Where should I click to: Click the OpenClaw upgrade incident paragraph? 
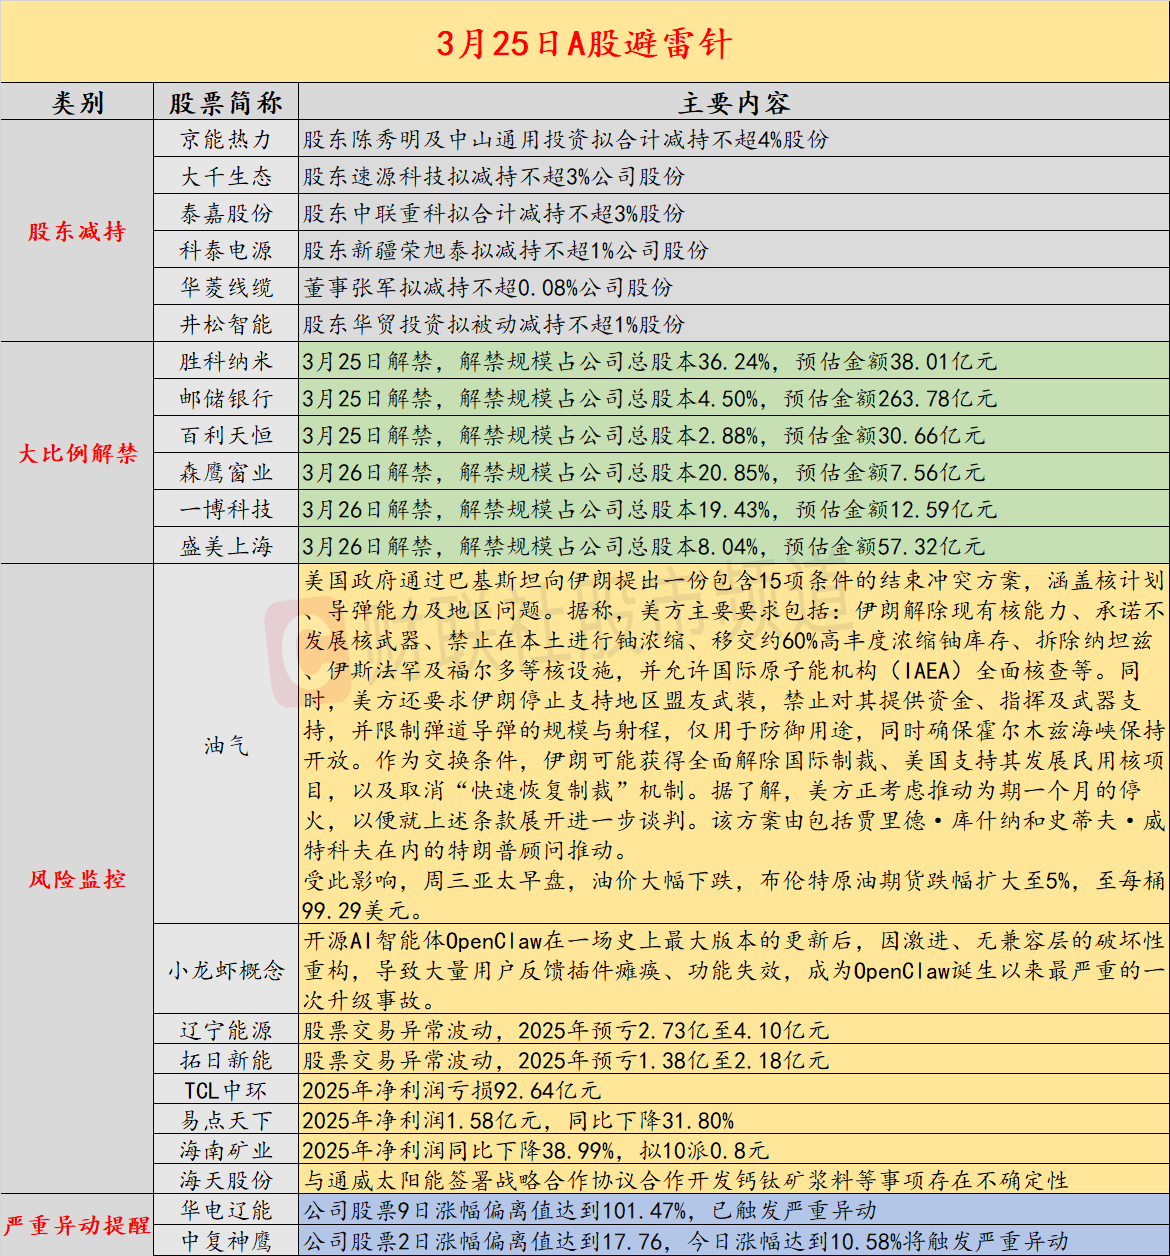click(x=734, y=971)
